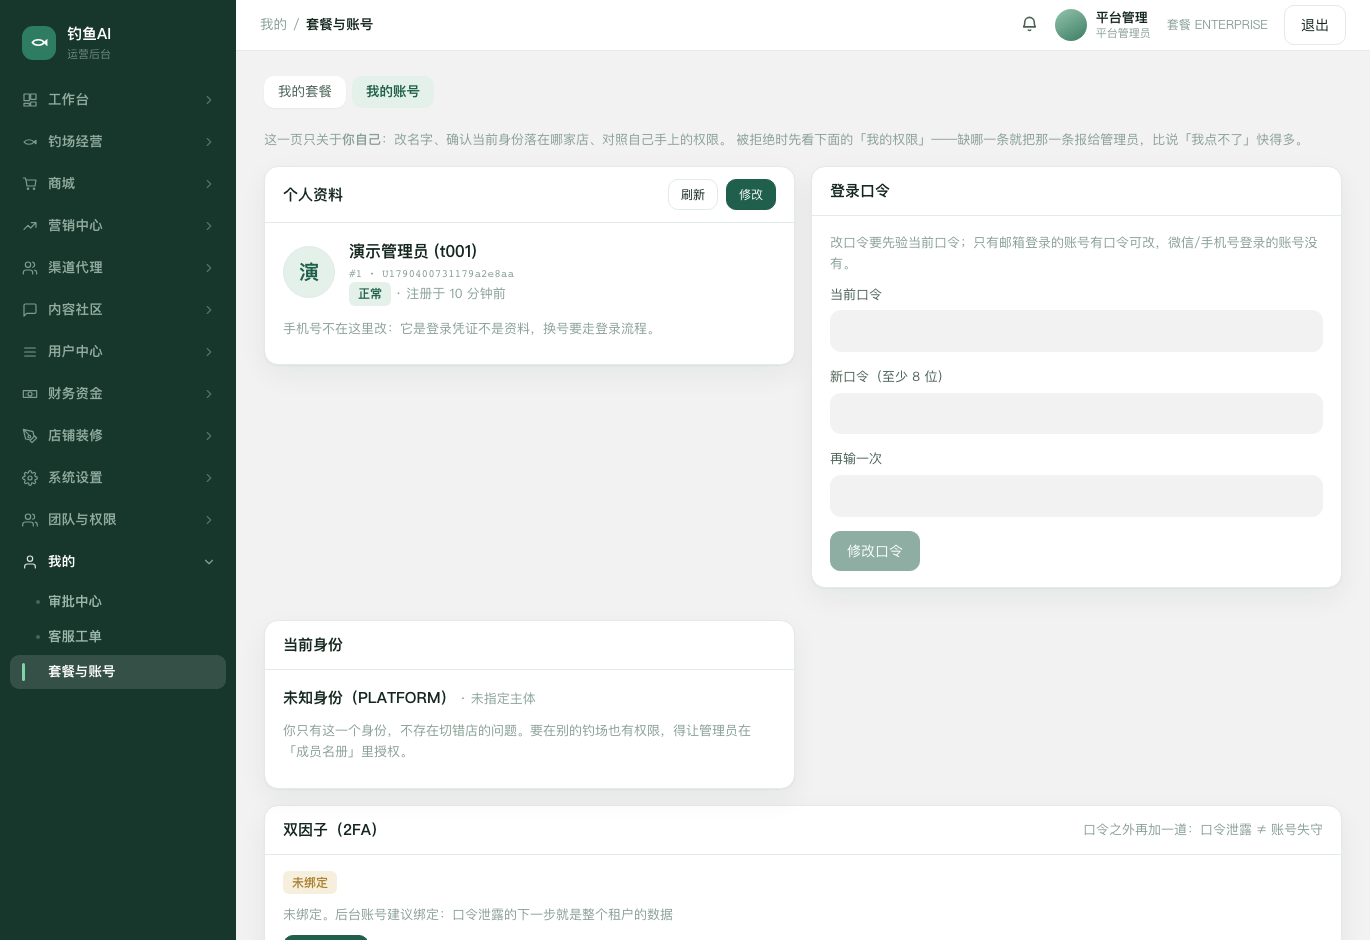Click the 我的 breadcrumb link
Image resolution: width=1370 pixels, height=940 pixels.
tap(273, 25)
